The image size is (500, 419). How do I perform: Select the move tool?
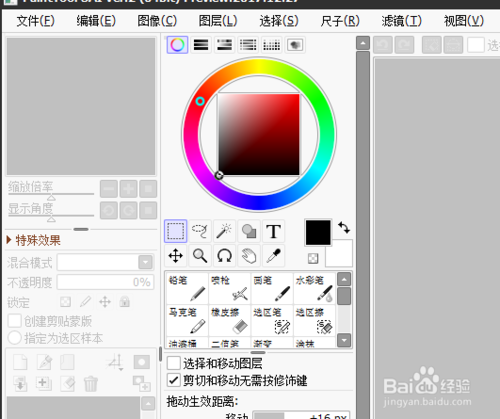coord(176,256)
